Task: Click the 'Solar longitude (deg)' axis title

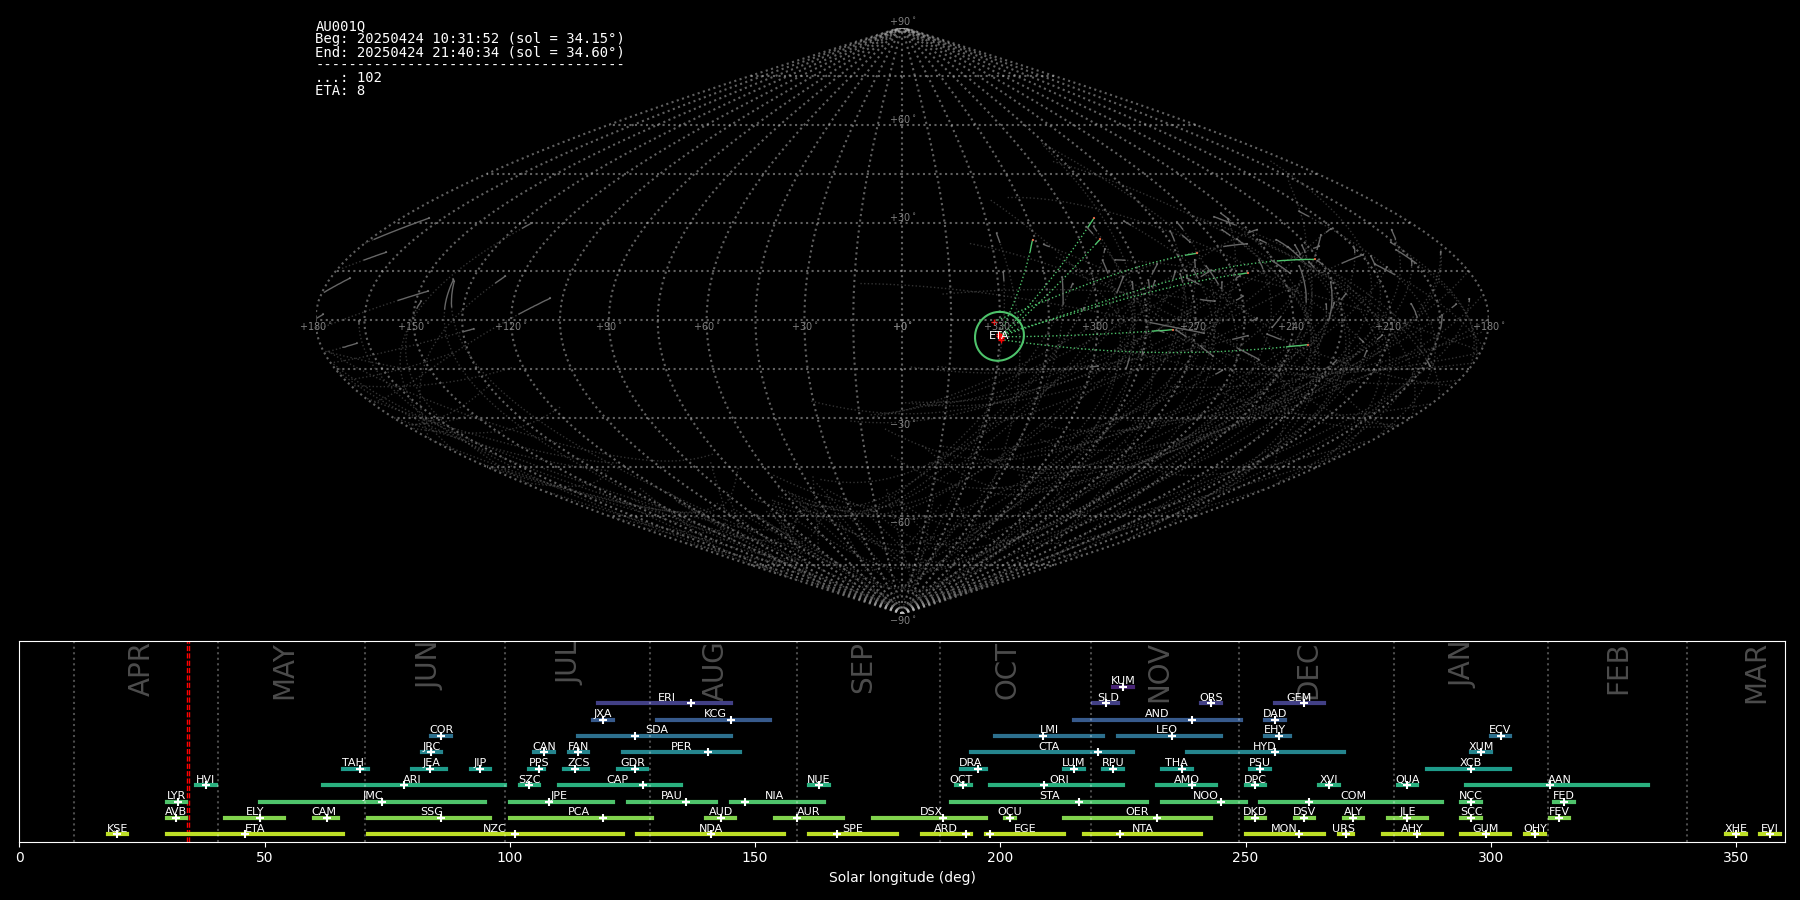Action: (902, 878)
